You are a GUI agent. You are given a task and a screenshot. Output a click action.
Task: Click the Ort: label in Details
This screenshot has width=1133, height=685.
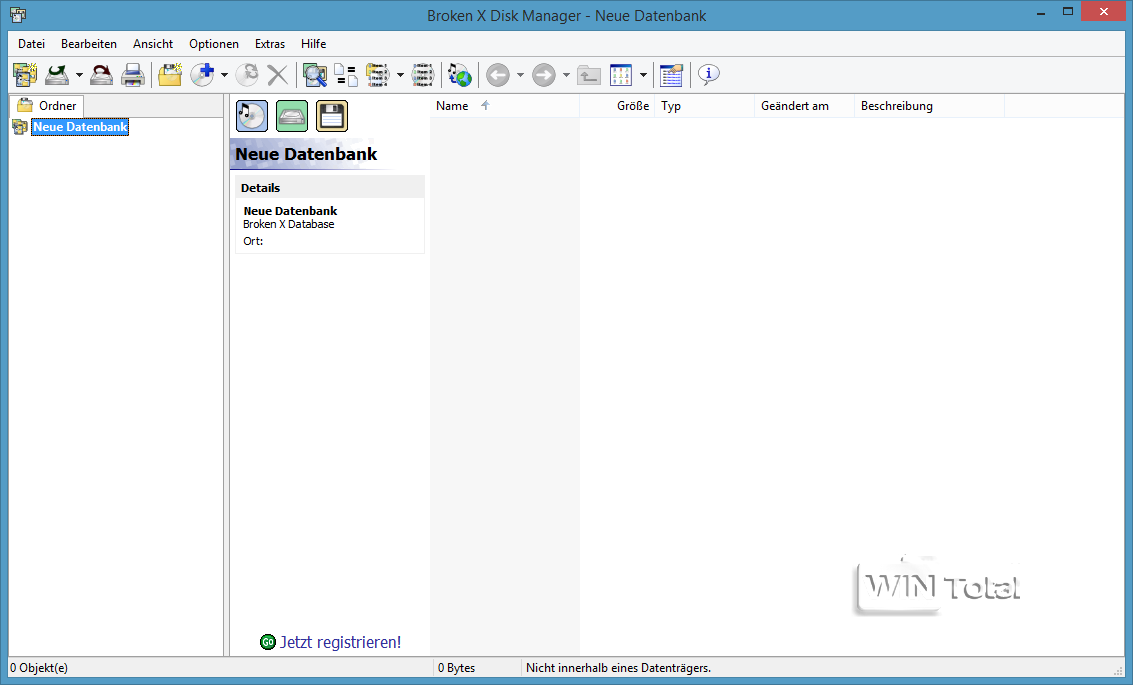pyautogui.click(x=253, y=241)
